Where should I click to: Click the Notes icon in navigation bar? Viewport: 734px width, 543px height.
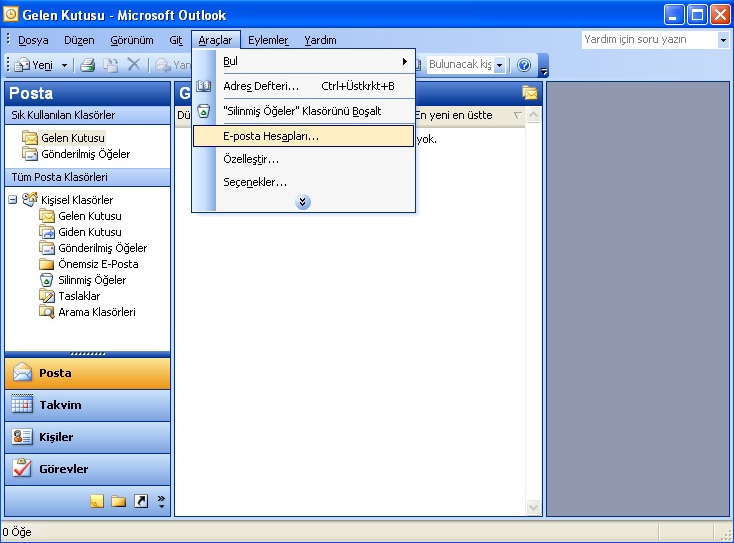[x=97, y=501]
